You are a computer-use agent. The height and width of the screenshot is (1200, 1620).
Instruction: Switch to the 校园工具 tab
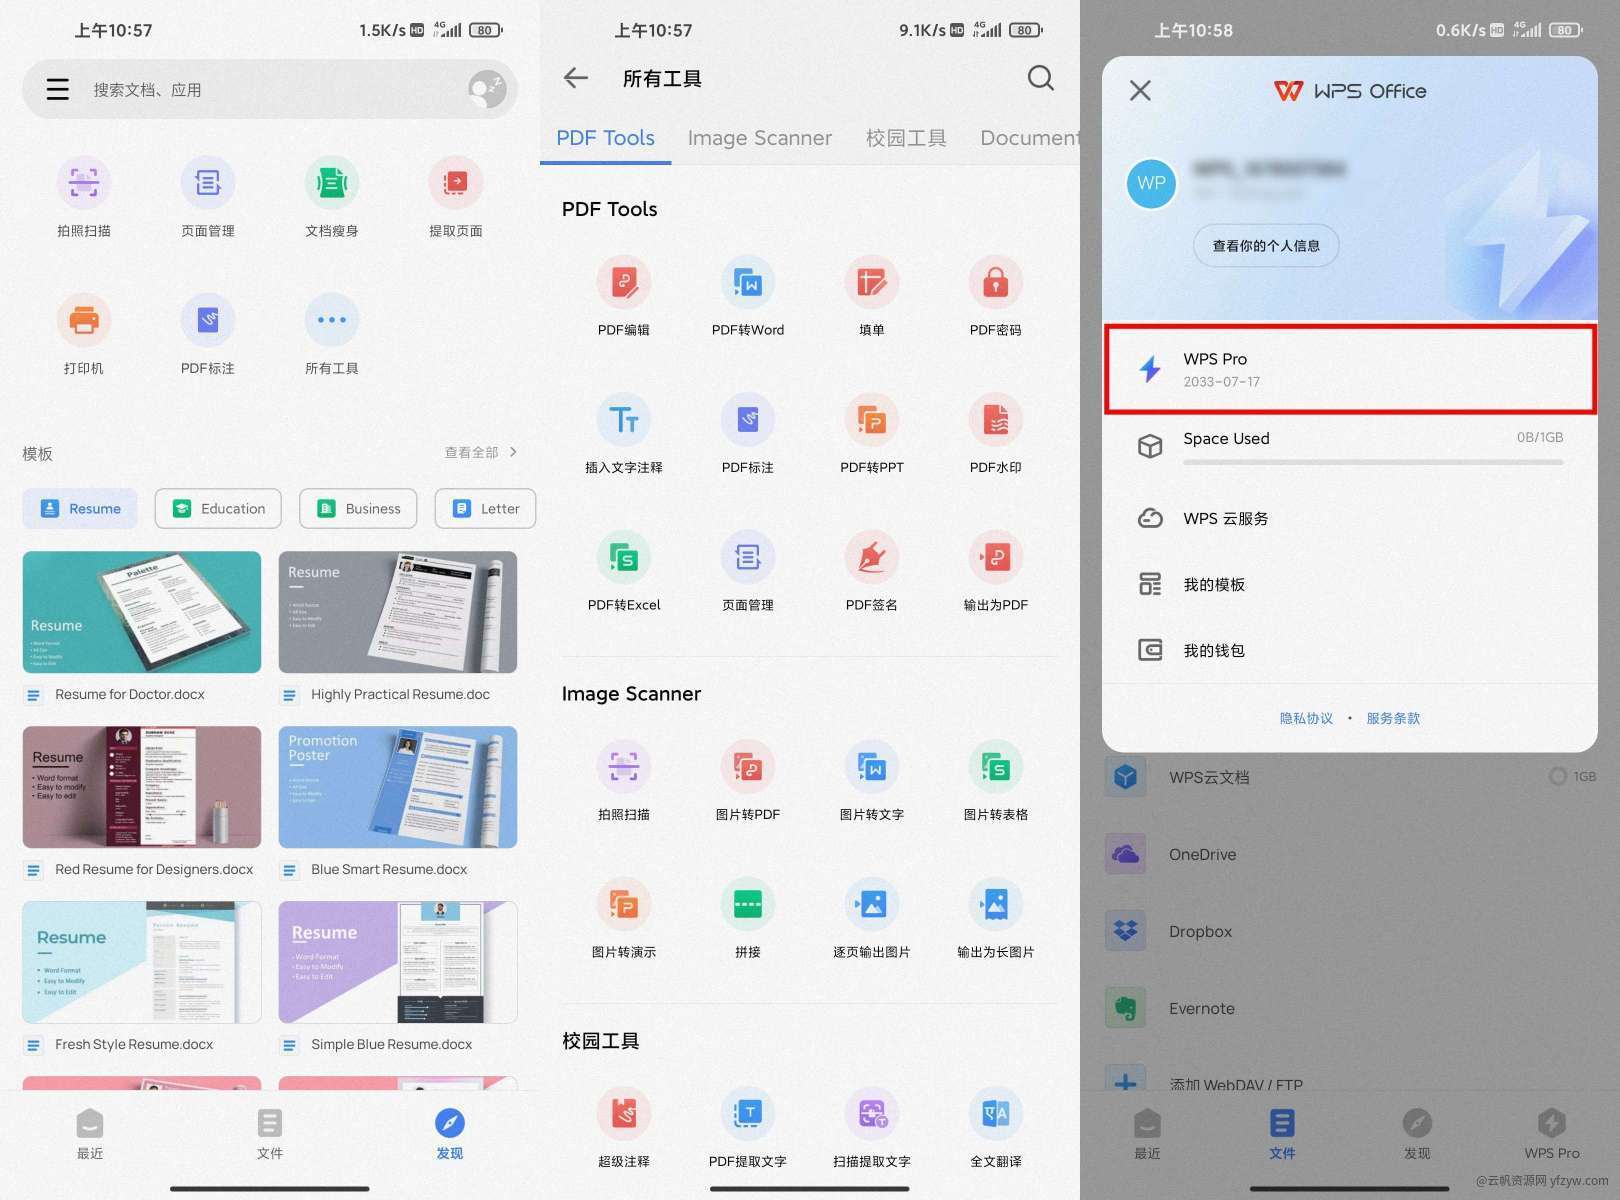pyautogui.click(x=906, y=138)
